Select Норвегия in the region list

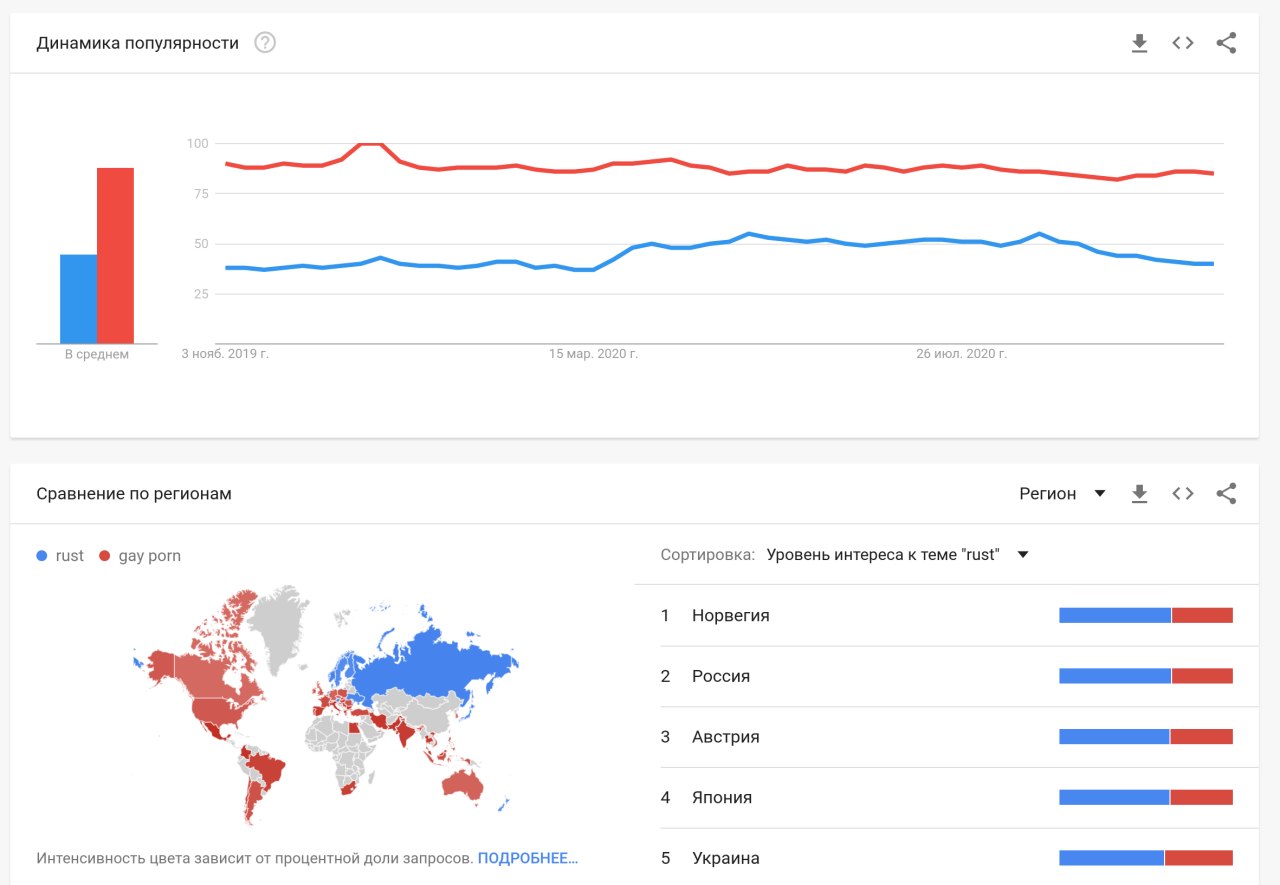731,615
